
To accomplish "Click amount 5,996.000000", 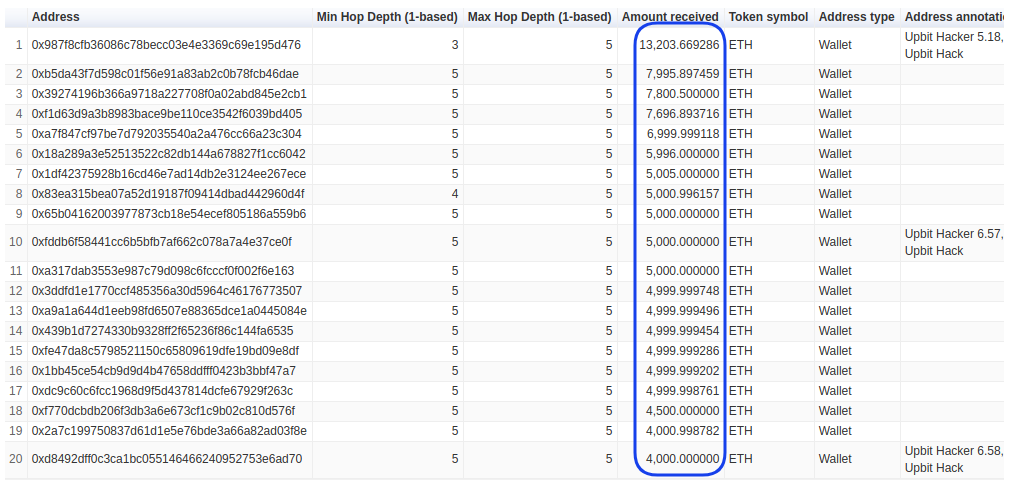I will [x=682, y=154].
